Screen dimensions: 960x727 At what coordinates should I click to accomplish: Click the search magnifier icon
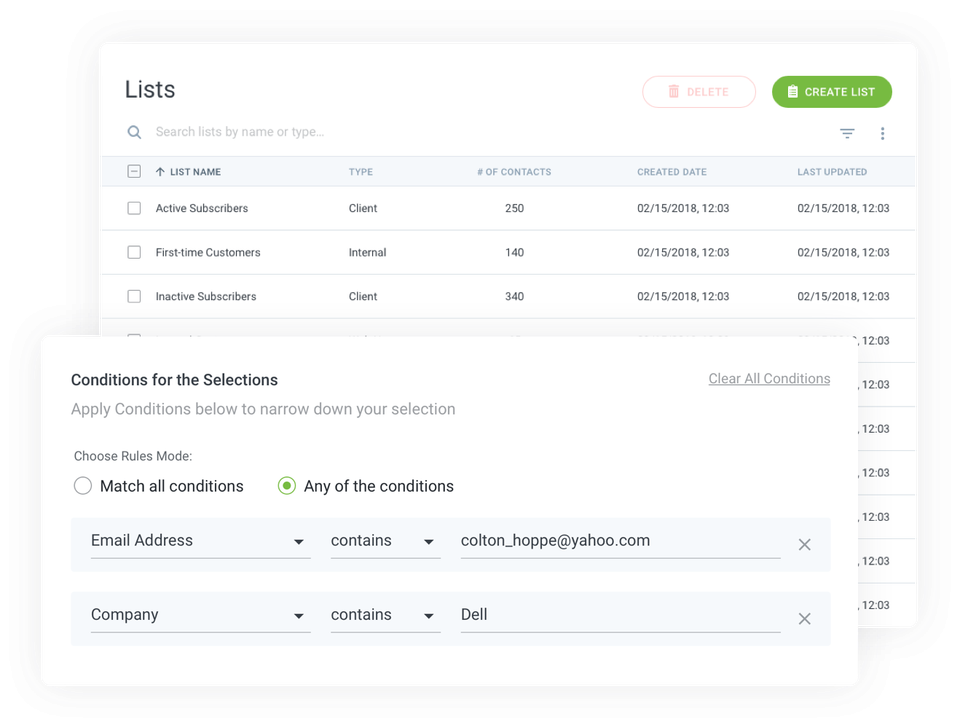click(134, 132)
